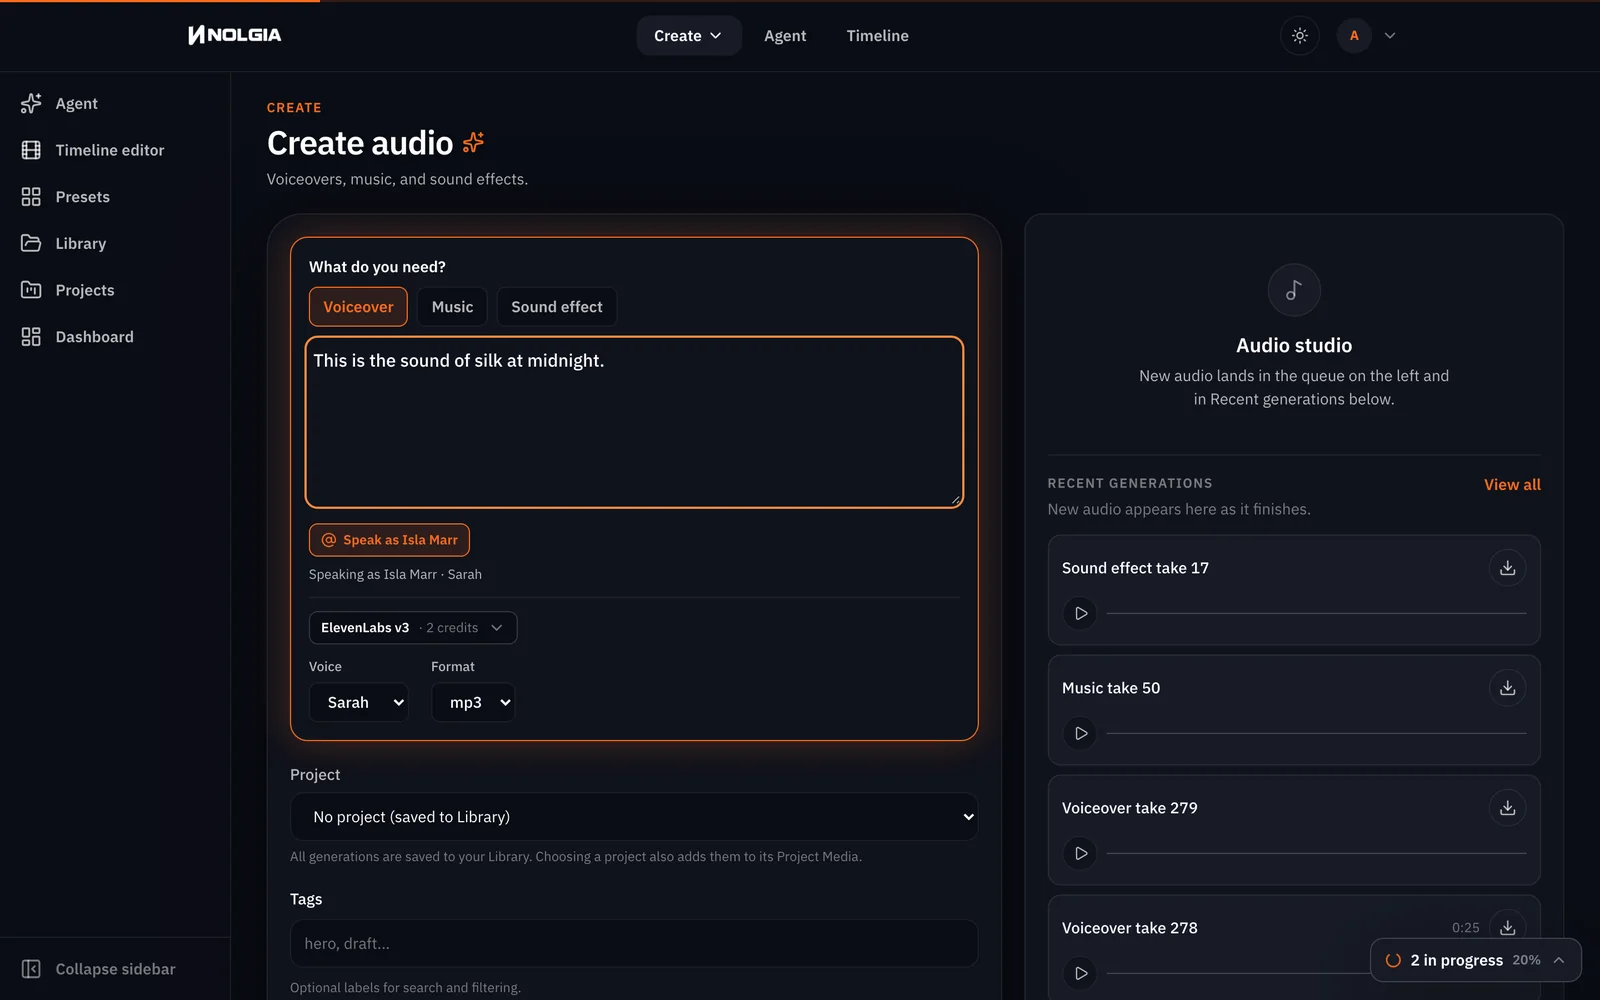Screen dimensions: 1600x1000
Task: Open the Project selection dropdown
Action: pyautogui.click(x=634, y=817)
